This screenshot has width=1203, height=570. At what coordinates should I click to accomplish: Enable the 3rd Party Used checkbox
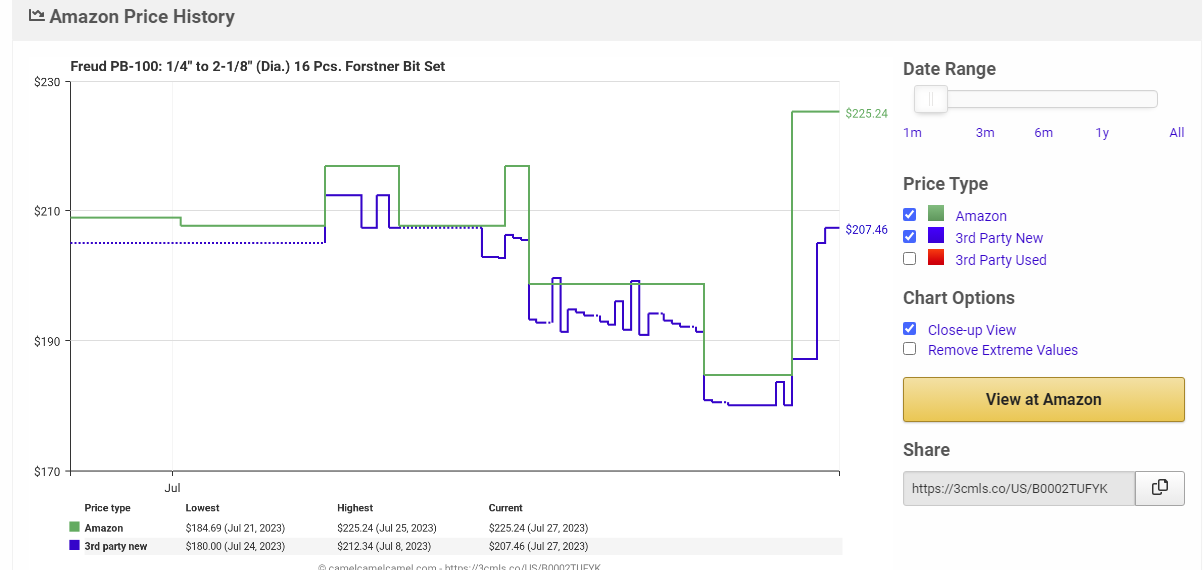[909, 259]
